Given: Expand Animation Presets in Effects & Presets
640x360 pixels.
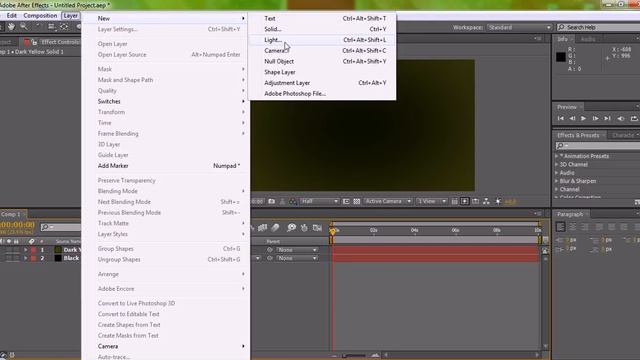Looking at the screenshot, I should pyautogui.click(x=557, y=156).
